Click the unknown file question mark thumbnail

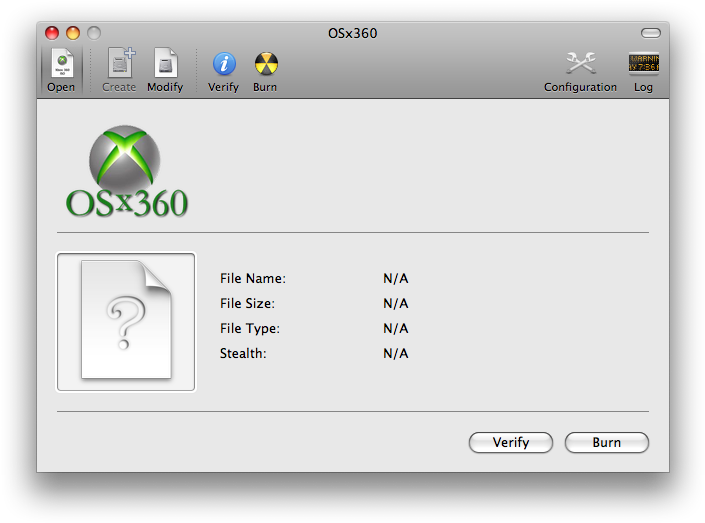point(126,321)
